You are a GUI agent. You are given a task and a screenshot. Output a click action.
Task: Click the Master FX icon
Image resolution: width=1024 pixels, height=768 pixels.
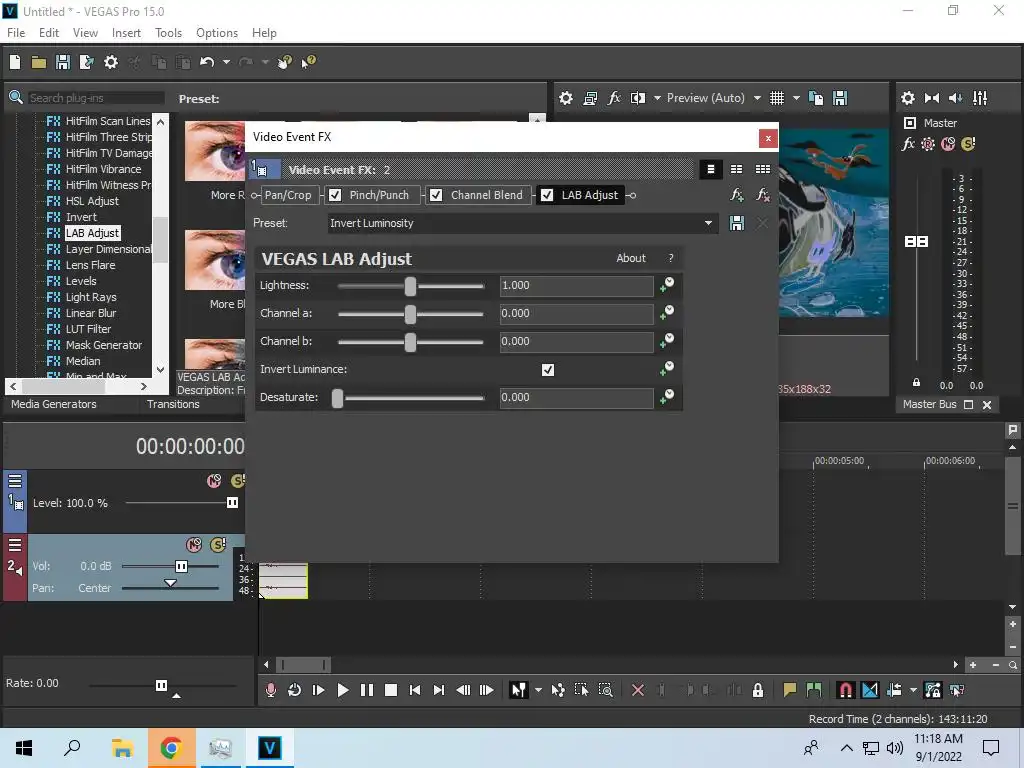tap(908, 144)
